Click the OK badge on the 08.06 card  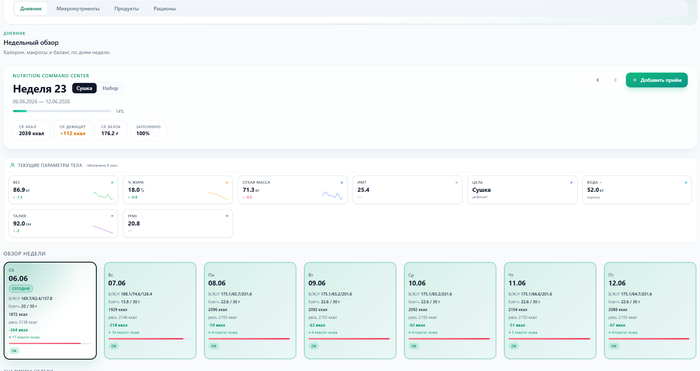tap(214, 346)
